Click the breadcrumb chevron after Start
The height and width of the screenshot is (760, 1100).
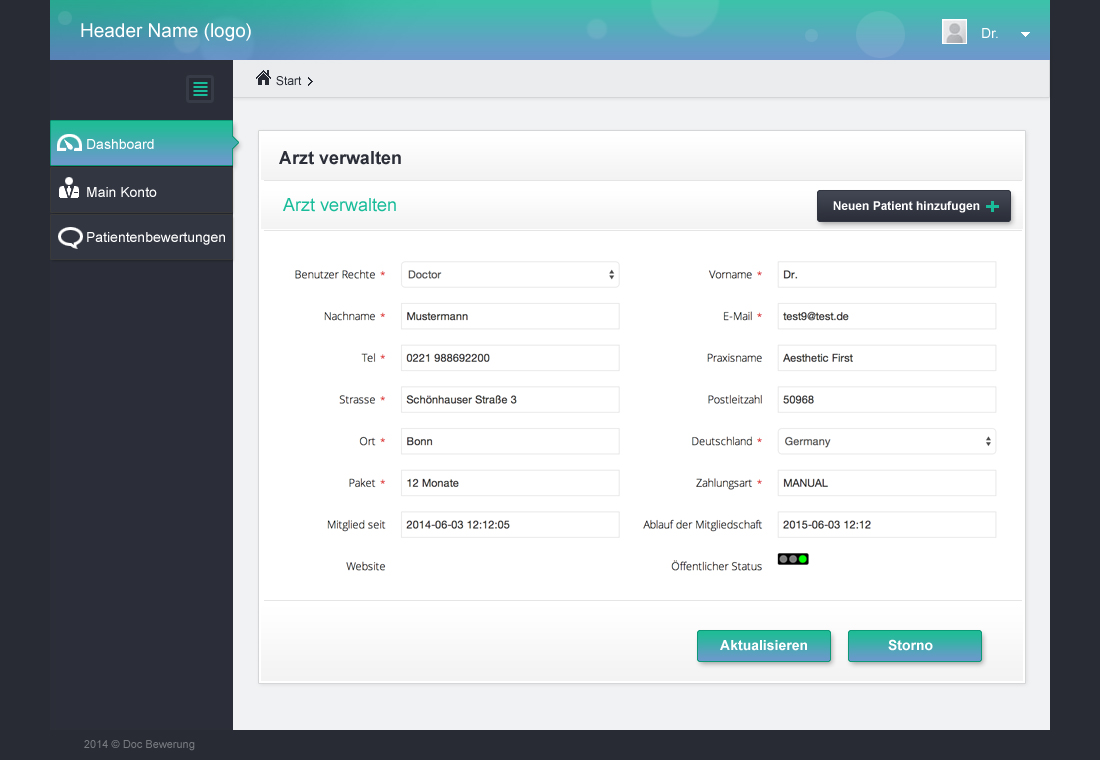(x=310, y=81)
